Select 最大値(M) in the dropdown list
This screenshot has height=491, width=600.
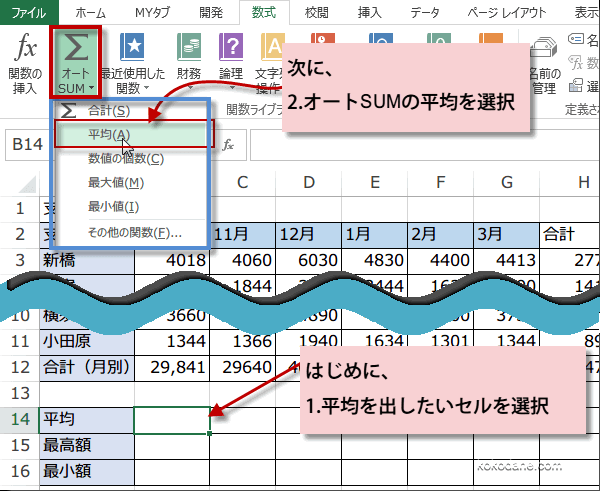116,183
